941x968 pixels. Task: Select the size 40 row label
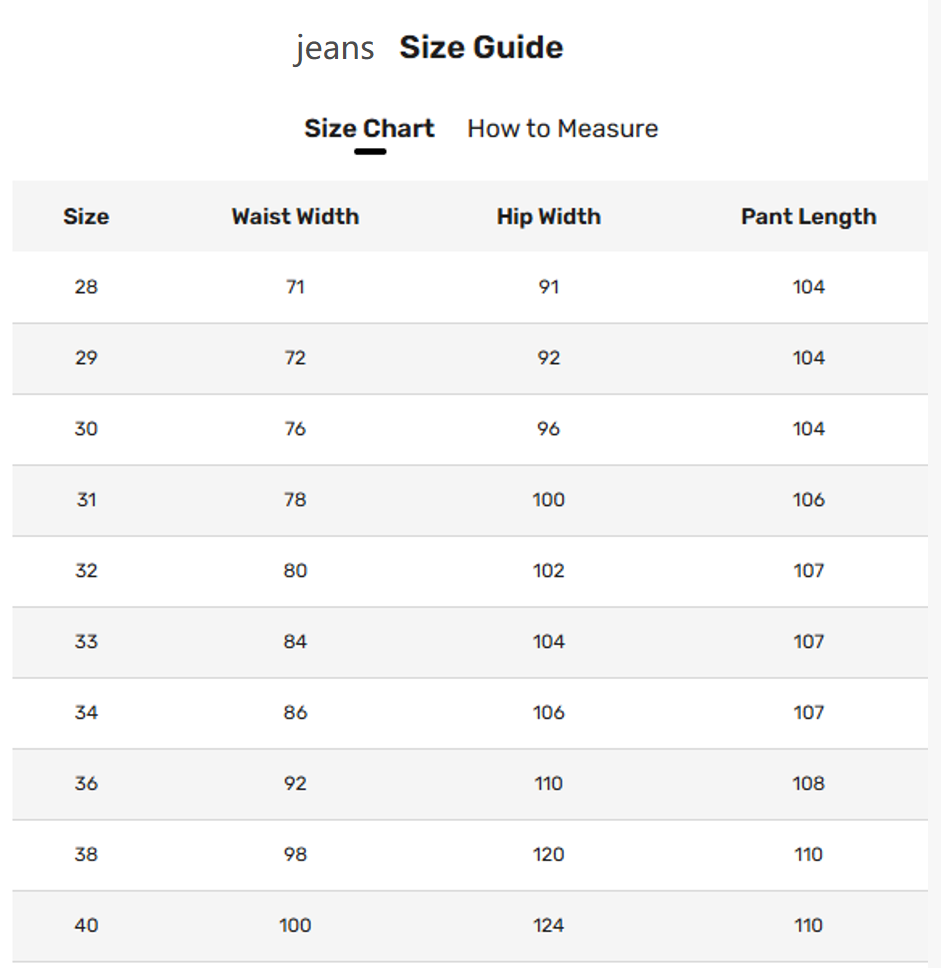86,926
